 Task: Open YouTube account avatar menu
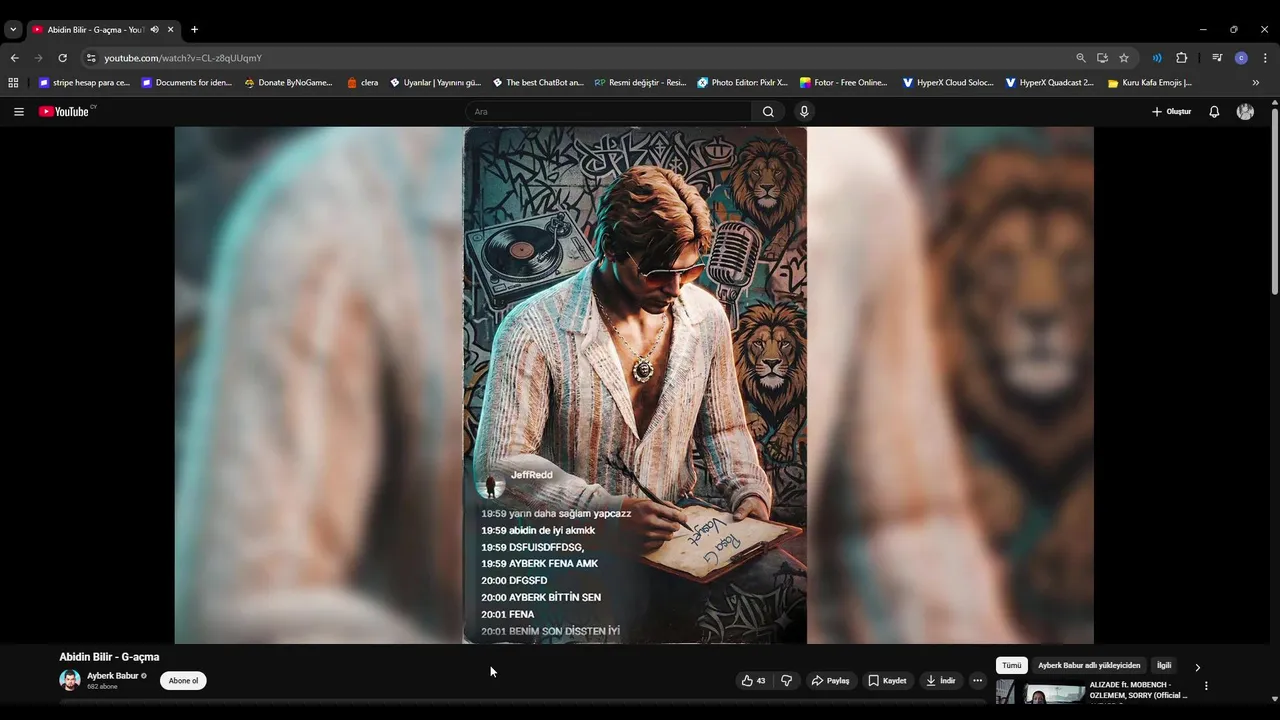(1245, 112)
